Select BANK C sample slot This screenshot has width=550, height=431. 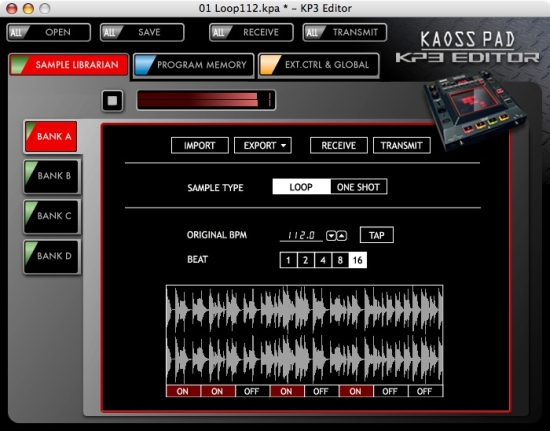(x=52, y=216)
